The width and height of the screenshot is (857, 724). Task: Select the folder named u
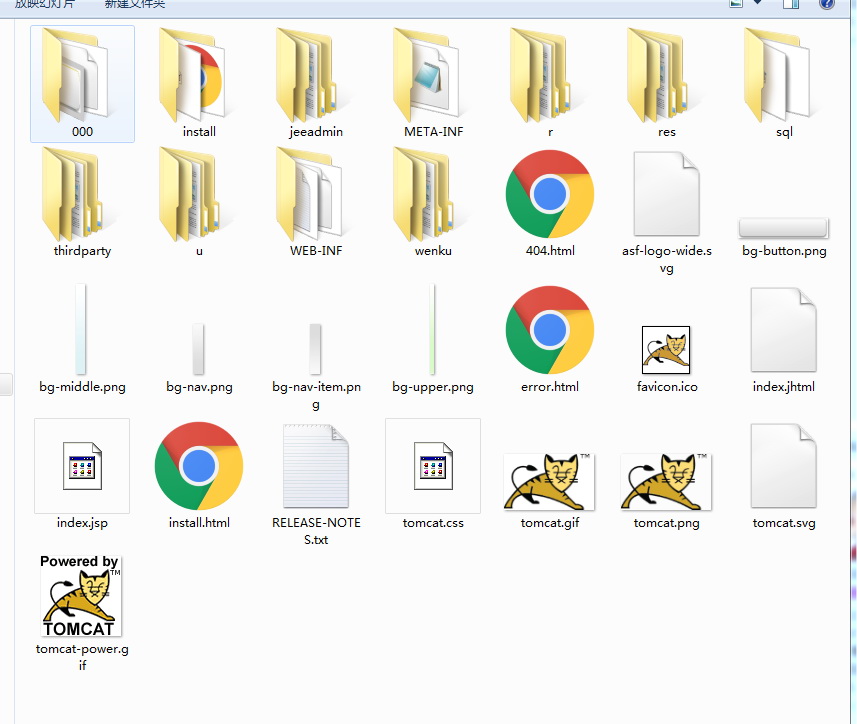199,203
